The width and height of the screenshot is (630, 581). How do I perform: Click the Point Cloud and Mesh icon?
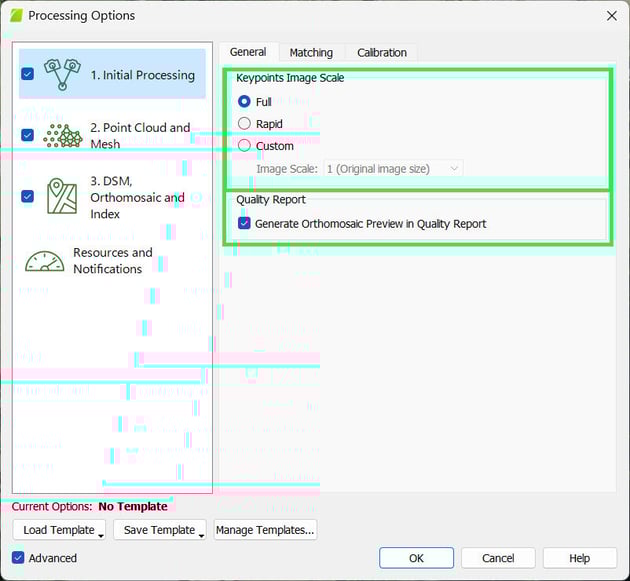click(63, 135)
